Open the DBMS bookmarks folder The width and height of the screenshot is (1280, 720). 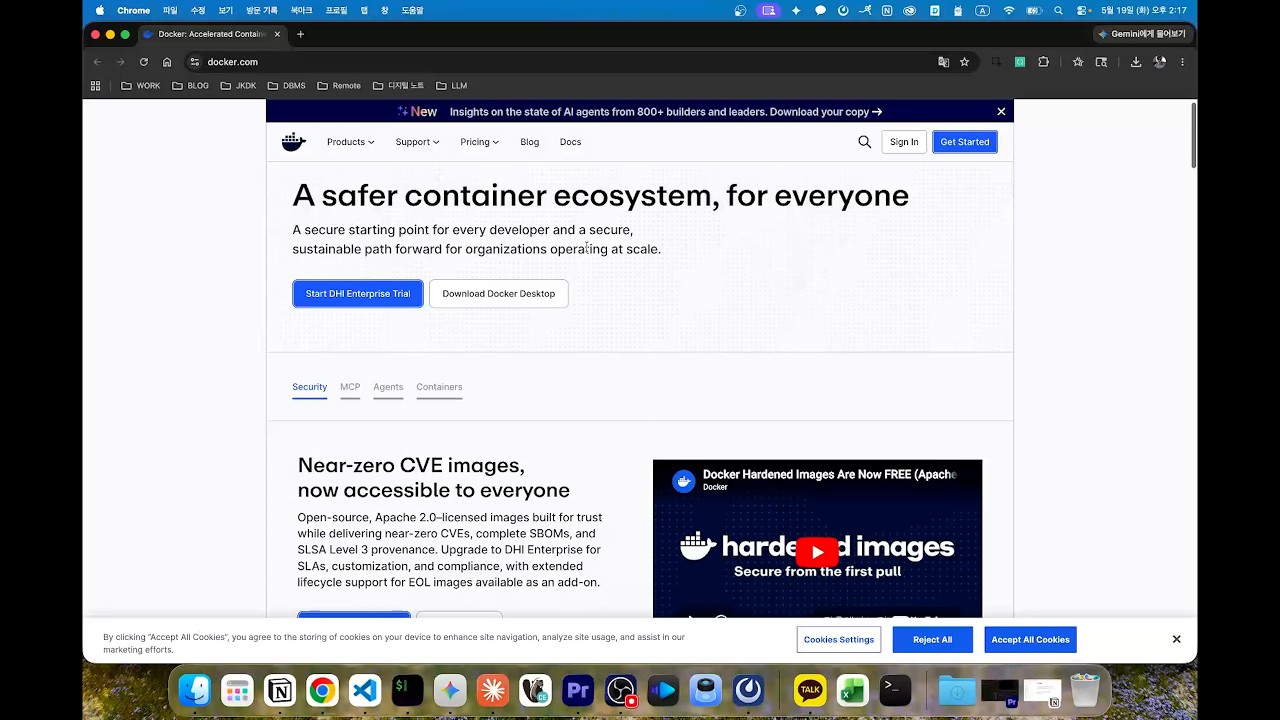286,86
